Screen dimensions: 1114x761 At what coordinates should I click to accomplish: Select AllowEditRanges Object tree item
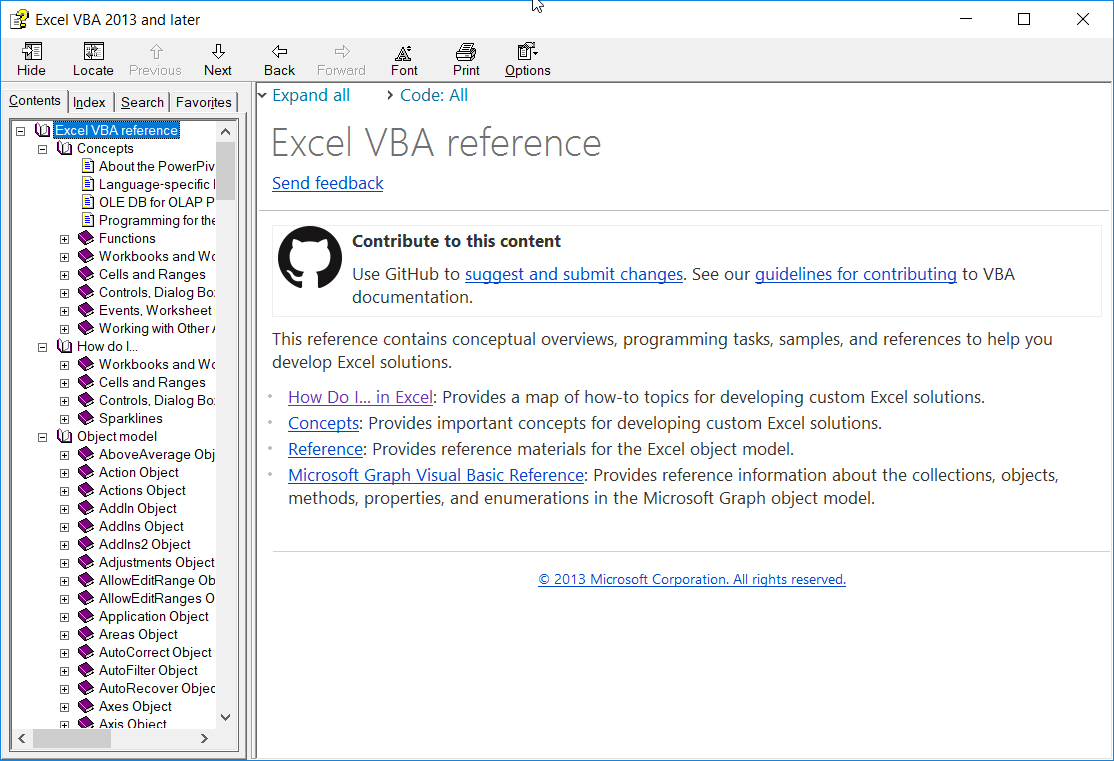coord(156,598)
